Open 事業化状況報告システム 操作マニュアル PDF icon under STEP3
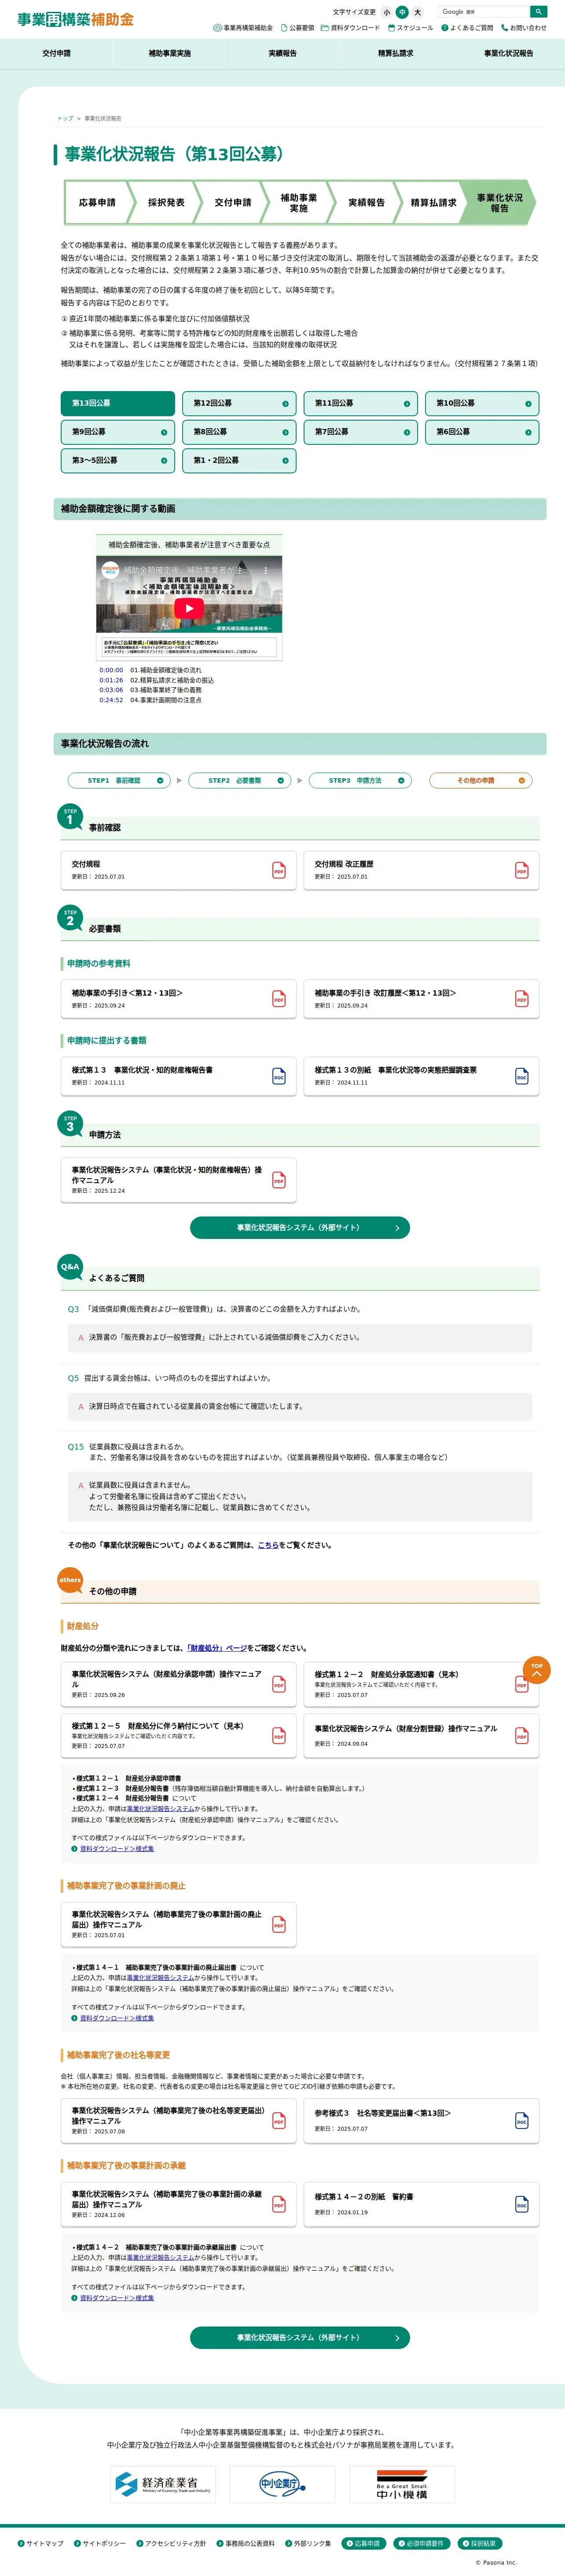The width and height of the screenshot is (565, 2576). tap(279, 1180)
